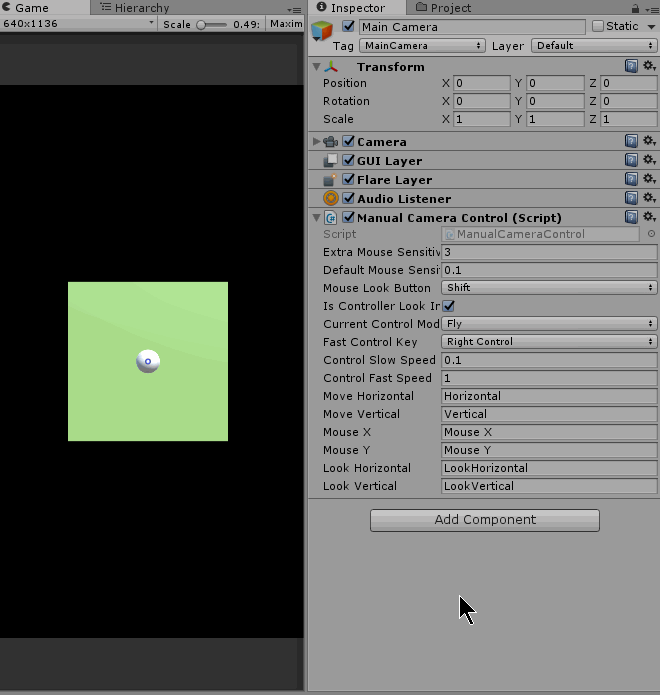Toggle Main Camera active checkbox
660x695 pixels.
pyautogui.click(x=348, y=26)
